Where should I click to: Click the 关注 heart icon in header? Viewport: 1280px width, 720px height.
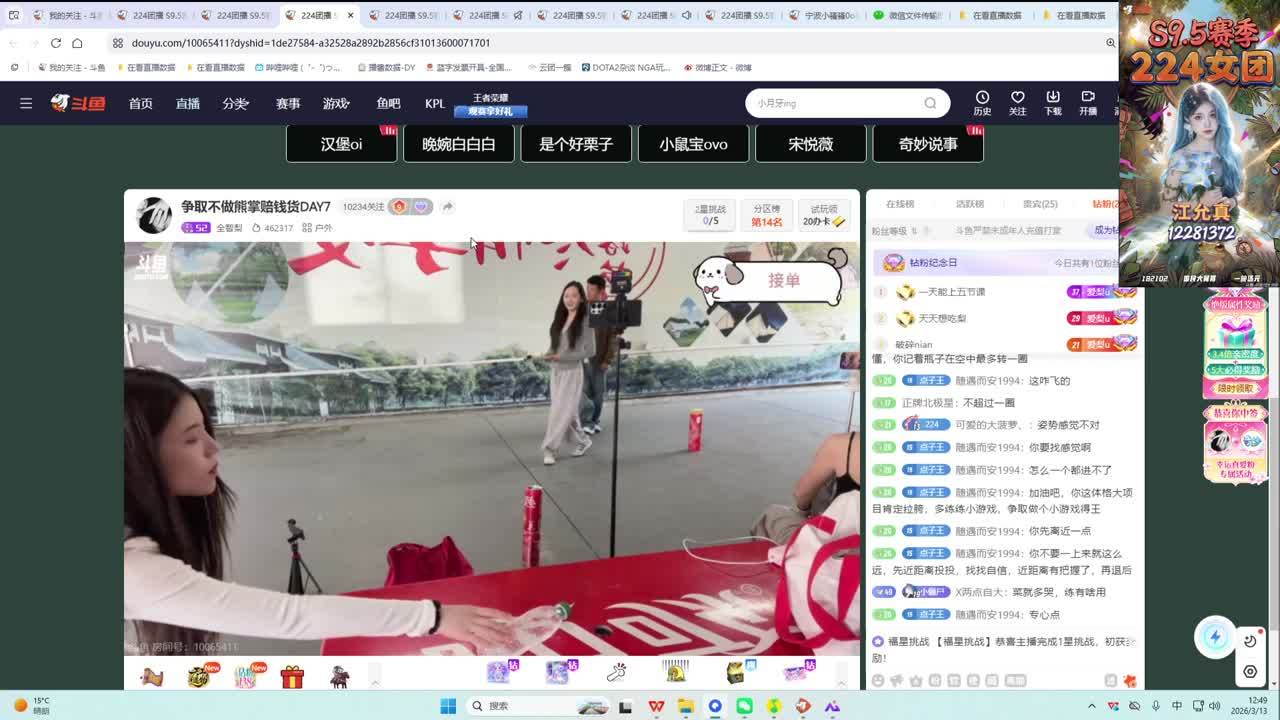[x=1017, y=102]
